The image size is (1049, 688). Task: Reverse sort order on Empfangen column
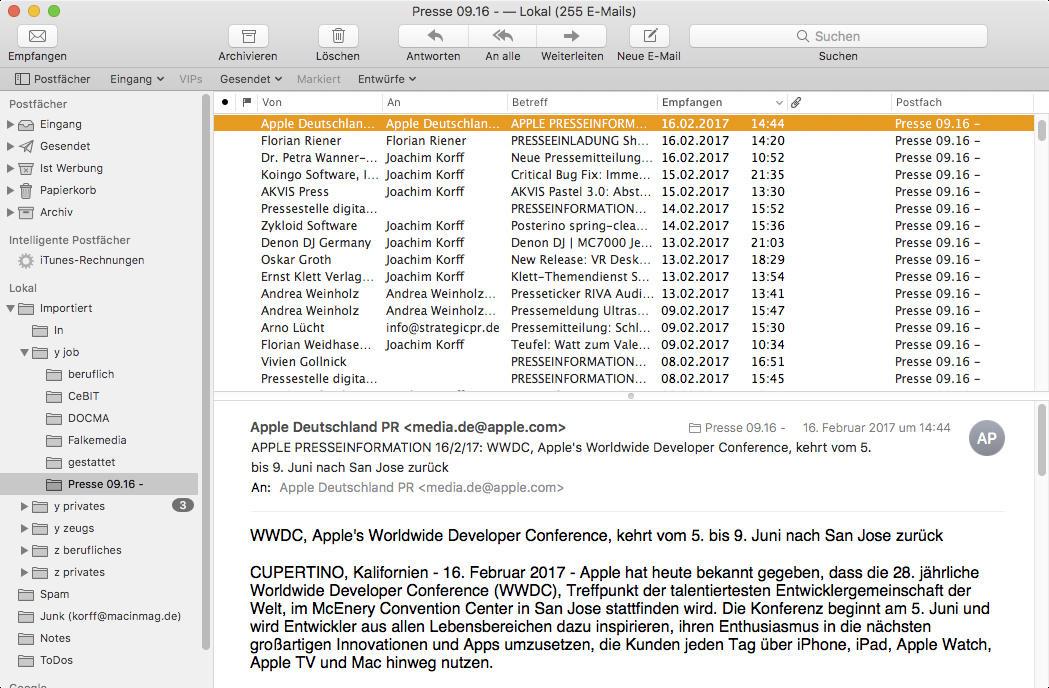(721, 102)
